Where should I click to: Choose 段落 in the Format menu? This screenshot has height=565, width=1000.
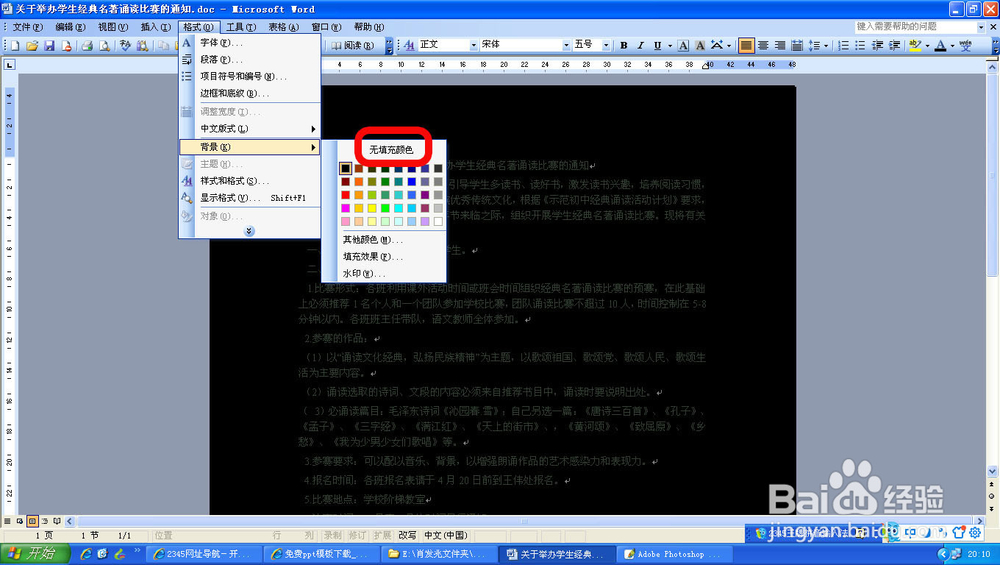coord(250,59)
